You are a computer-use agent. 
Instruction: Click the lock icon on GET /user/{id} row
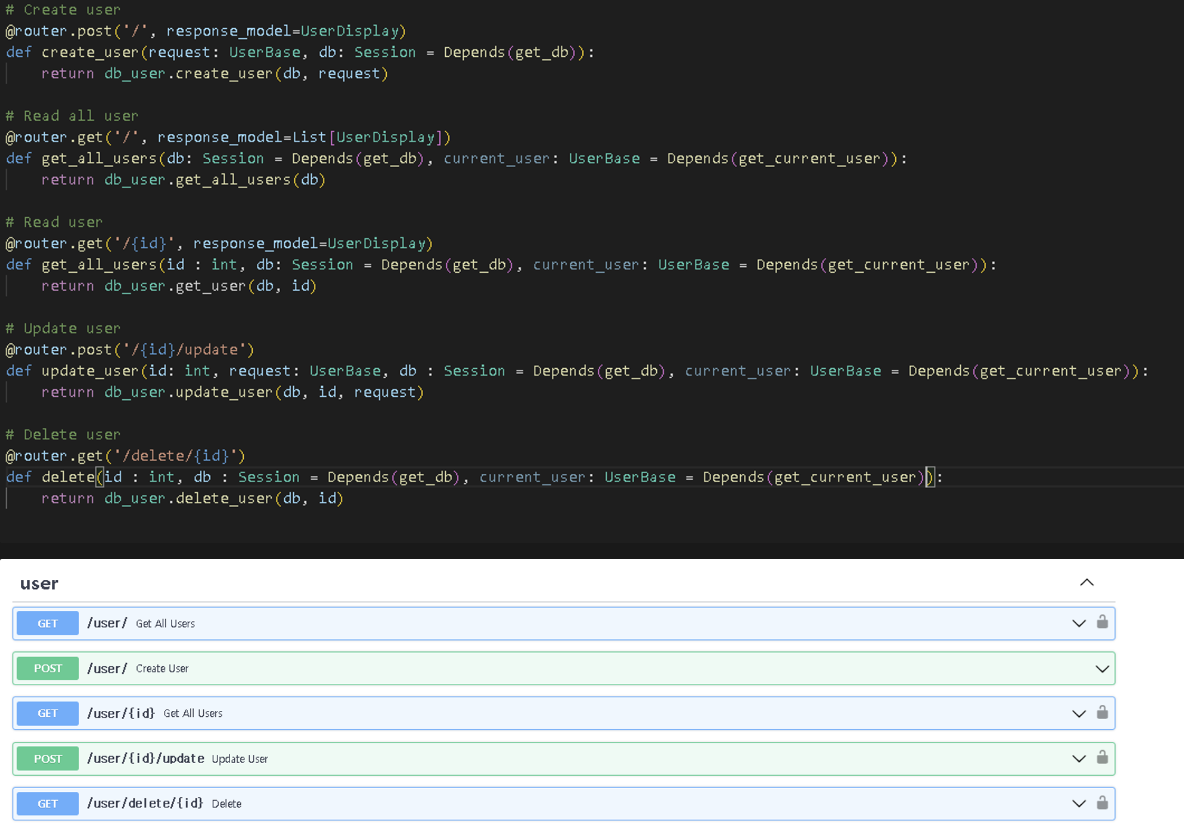pos(1102,713)
